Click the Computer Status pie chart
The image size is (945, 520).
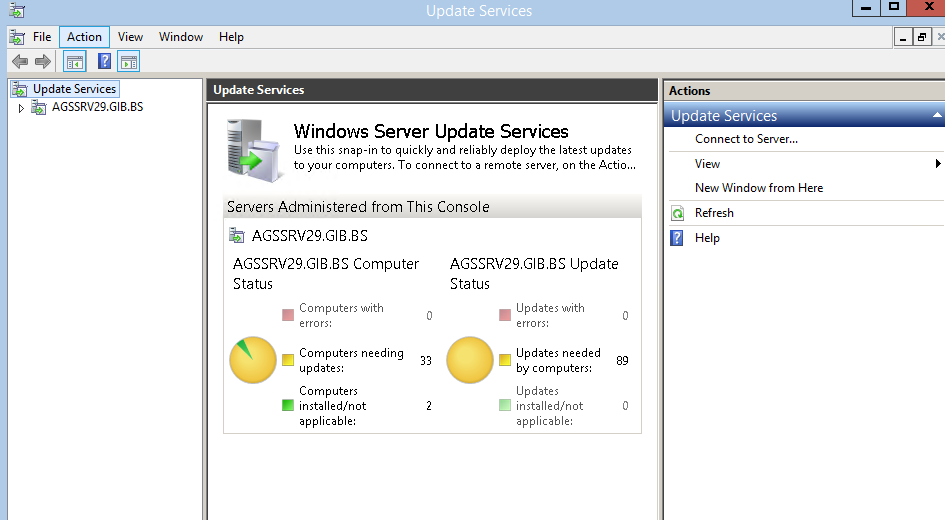[253, 360]
